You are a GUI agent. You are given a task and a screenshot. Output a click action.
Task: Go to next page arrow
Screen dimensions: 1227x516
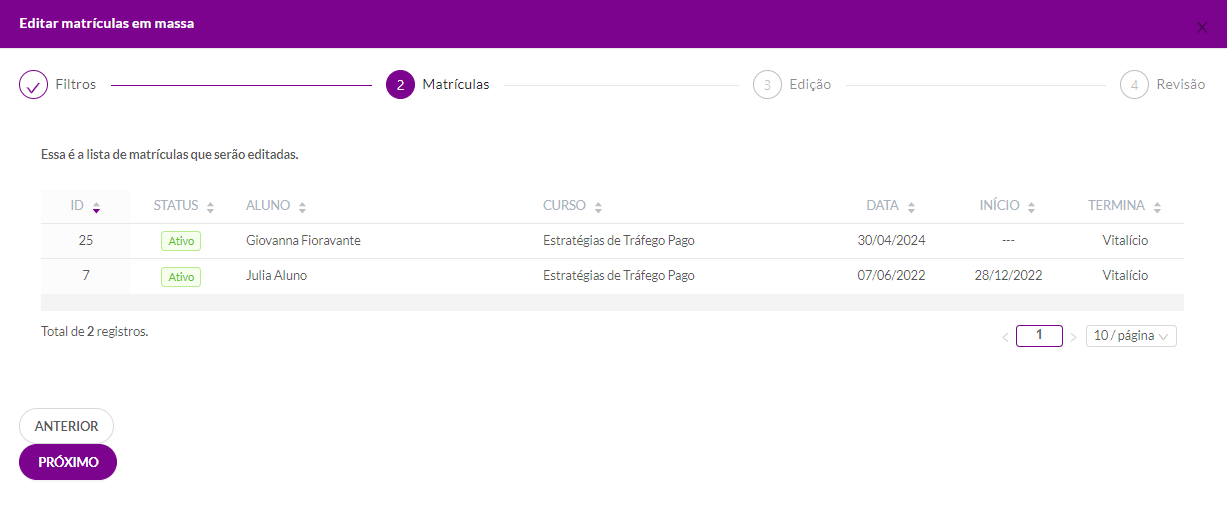pos(1073,337)
